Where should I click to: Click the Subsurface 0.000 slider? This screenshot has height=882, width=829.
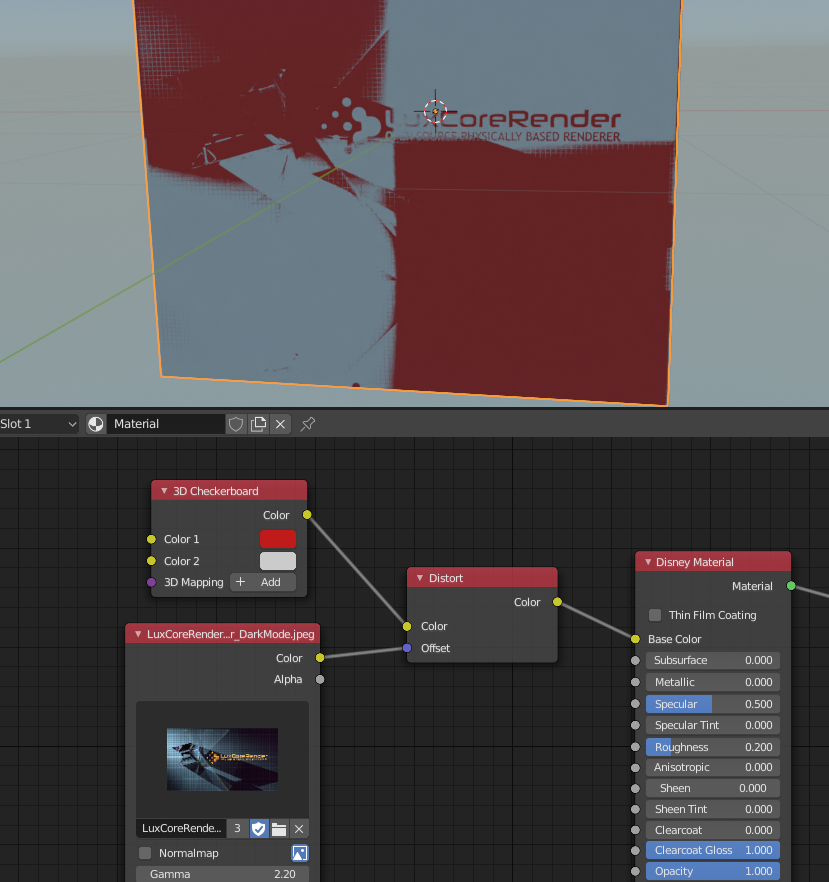tap(713, 660)
